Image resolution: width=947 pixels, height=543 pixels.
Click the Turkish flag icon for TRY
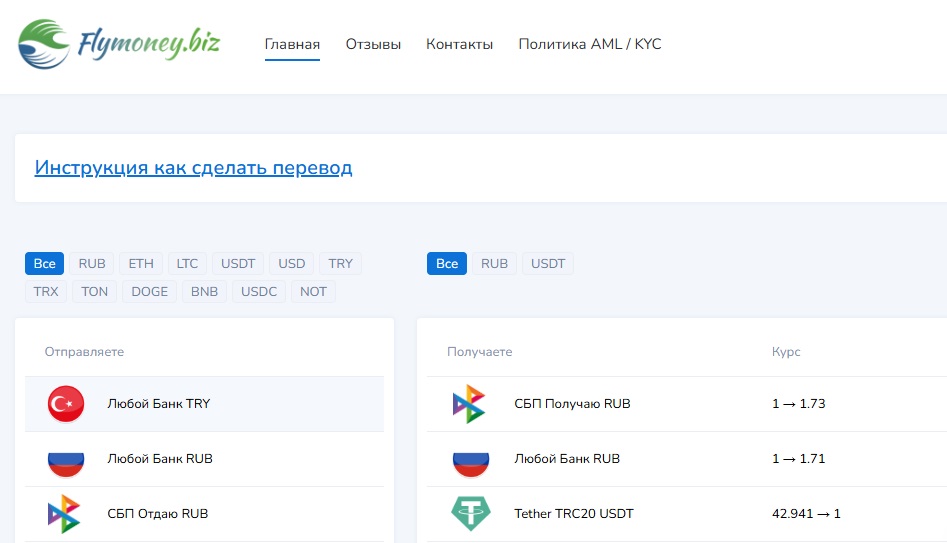66,403
